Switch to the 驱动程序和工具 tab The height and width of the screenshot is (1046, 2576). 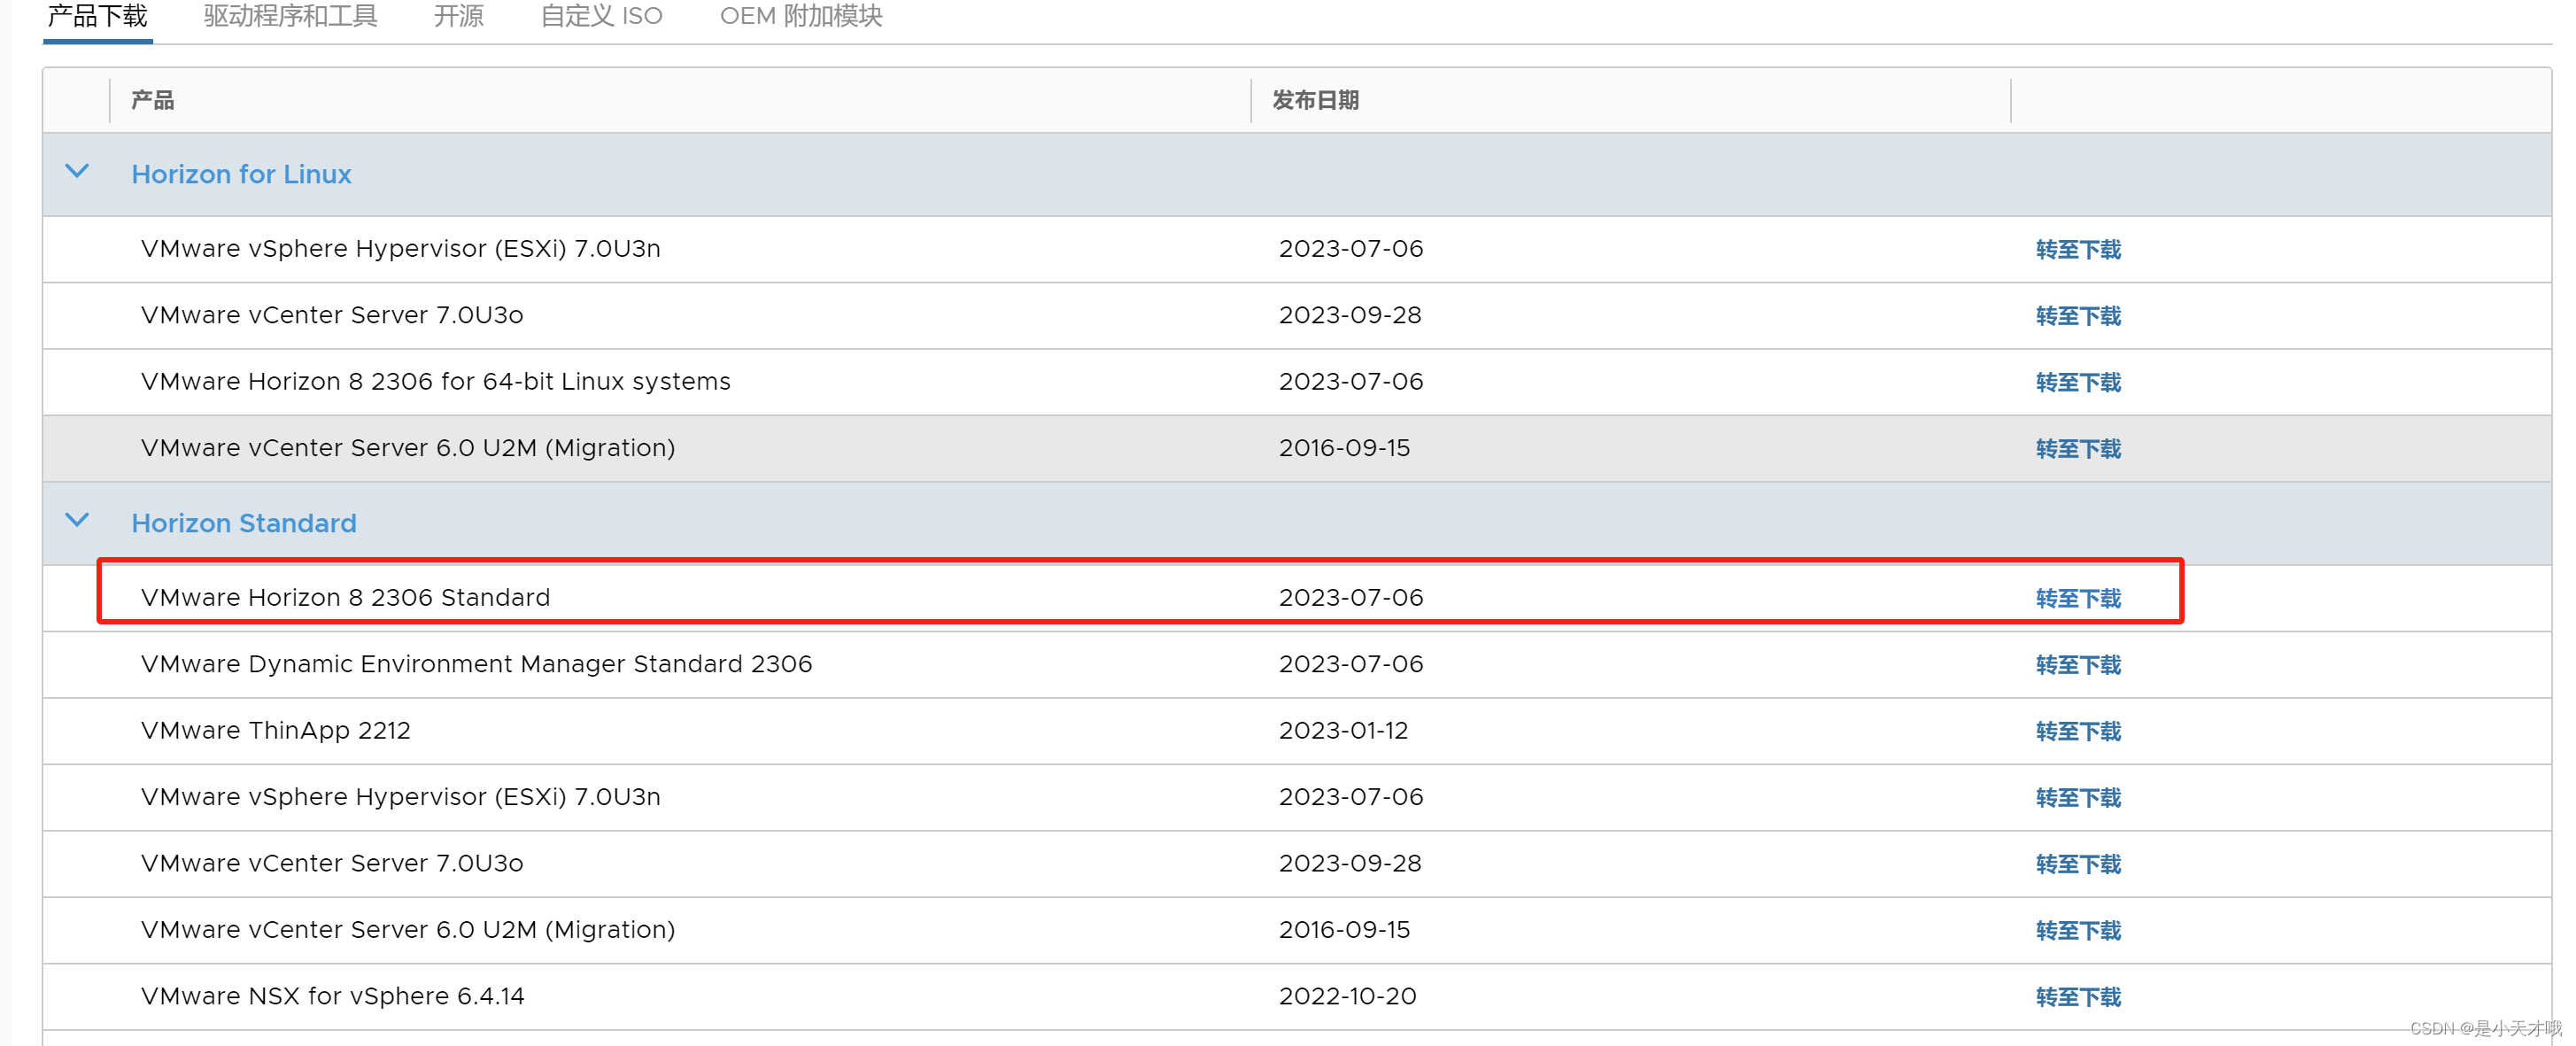(290, 16)
